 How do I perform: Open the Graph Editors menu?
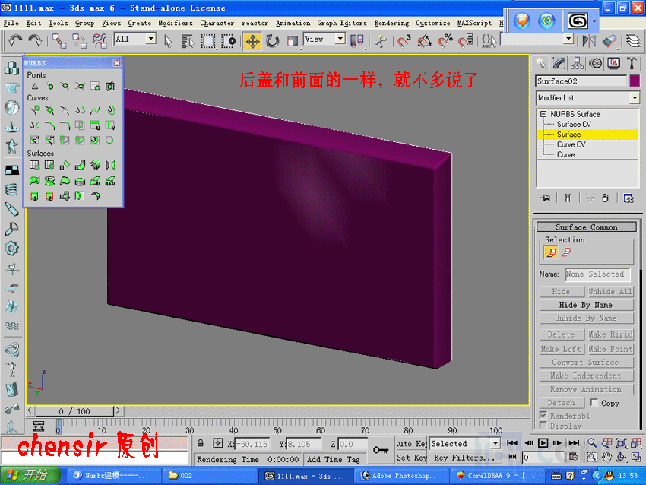(342, 23)
